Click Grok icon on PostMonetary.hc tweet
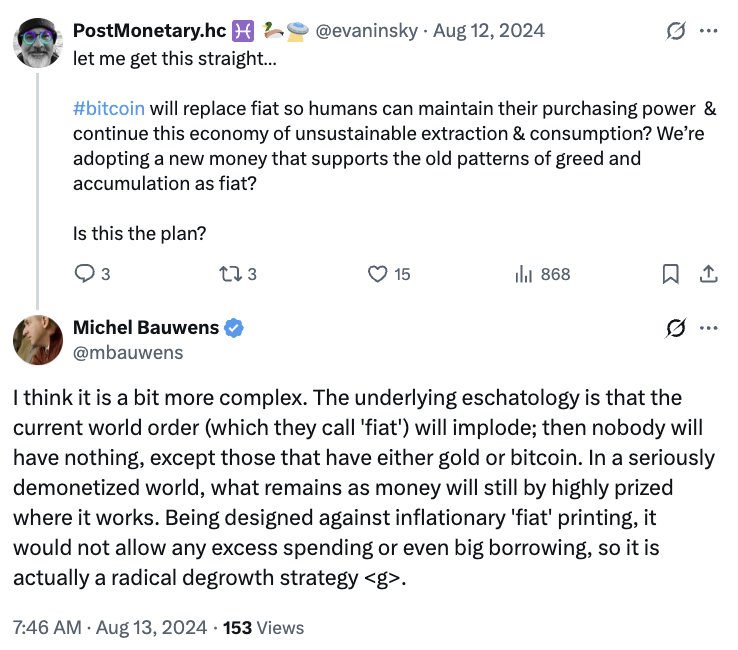Screen dimensions: 738x650 click(675, 30)
